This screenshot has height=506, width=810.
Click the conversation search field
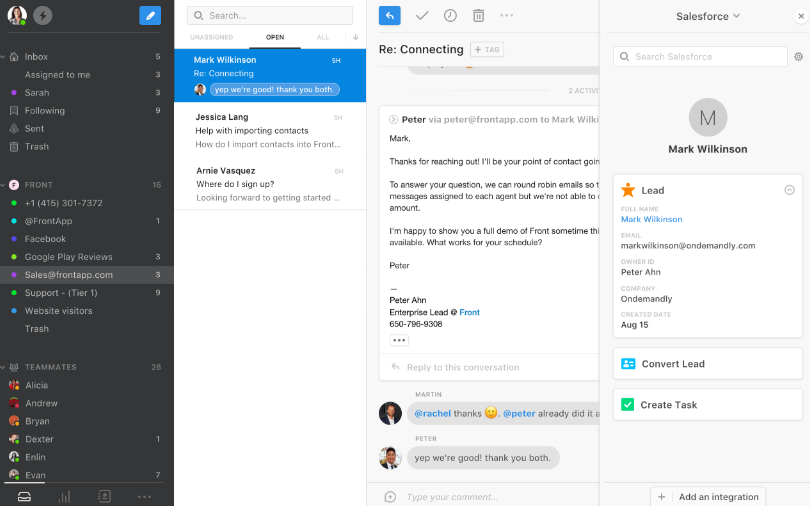[270, 15]
